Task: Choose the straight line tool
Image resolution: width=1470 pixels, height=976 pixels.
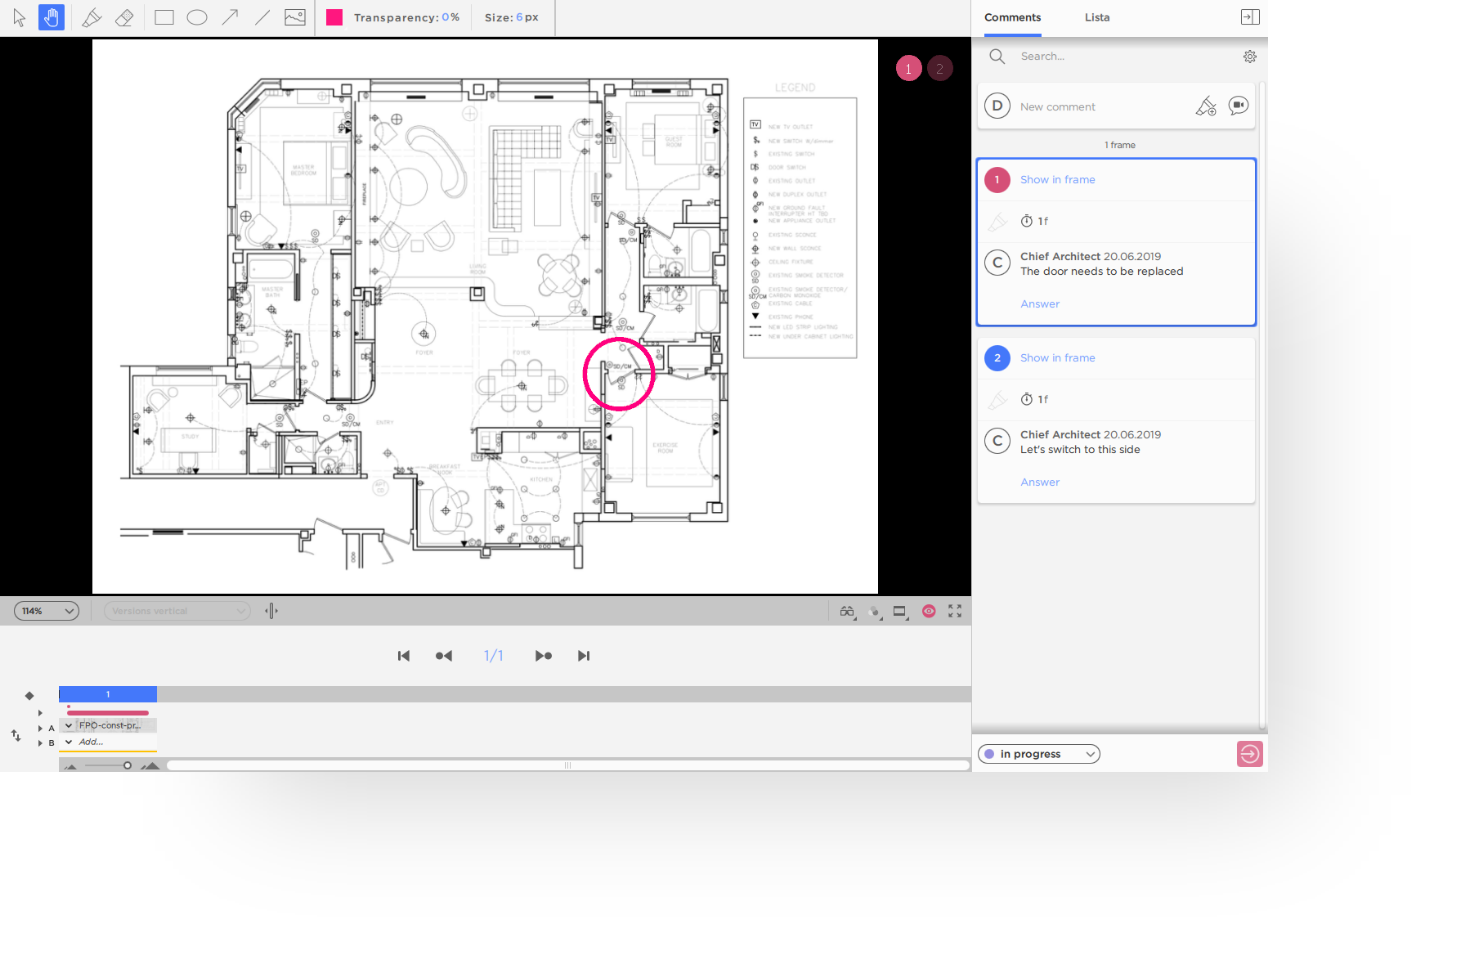Action: tap(262, 17)
